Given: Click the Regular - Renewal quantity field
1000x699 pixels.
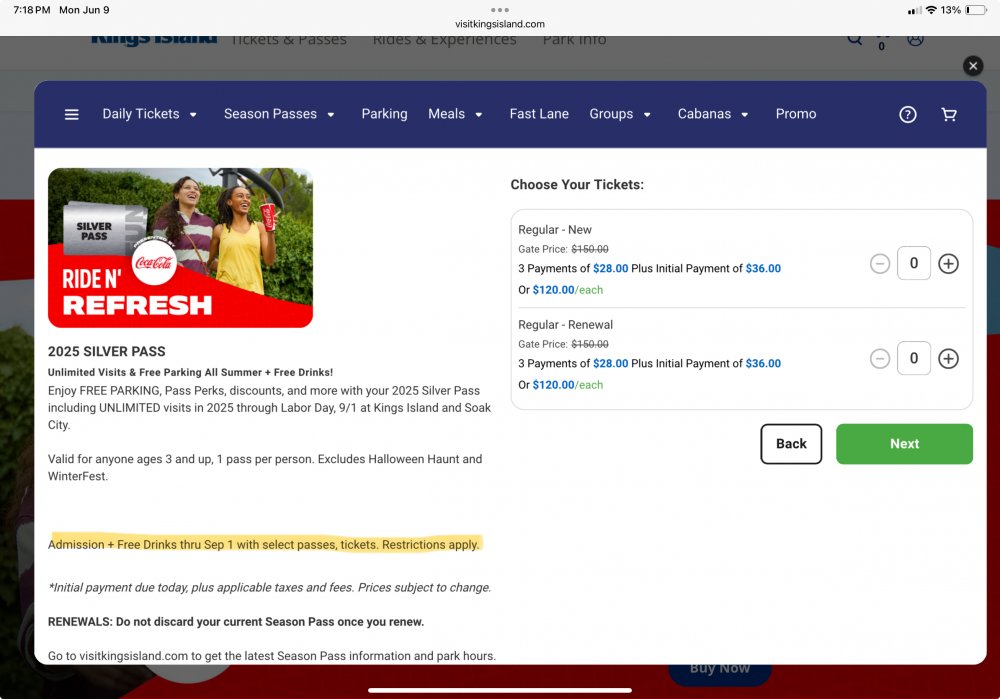Looking at the screenshot, I should (914, 358).
